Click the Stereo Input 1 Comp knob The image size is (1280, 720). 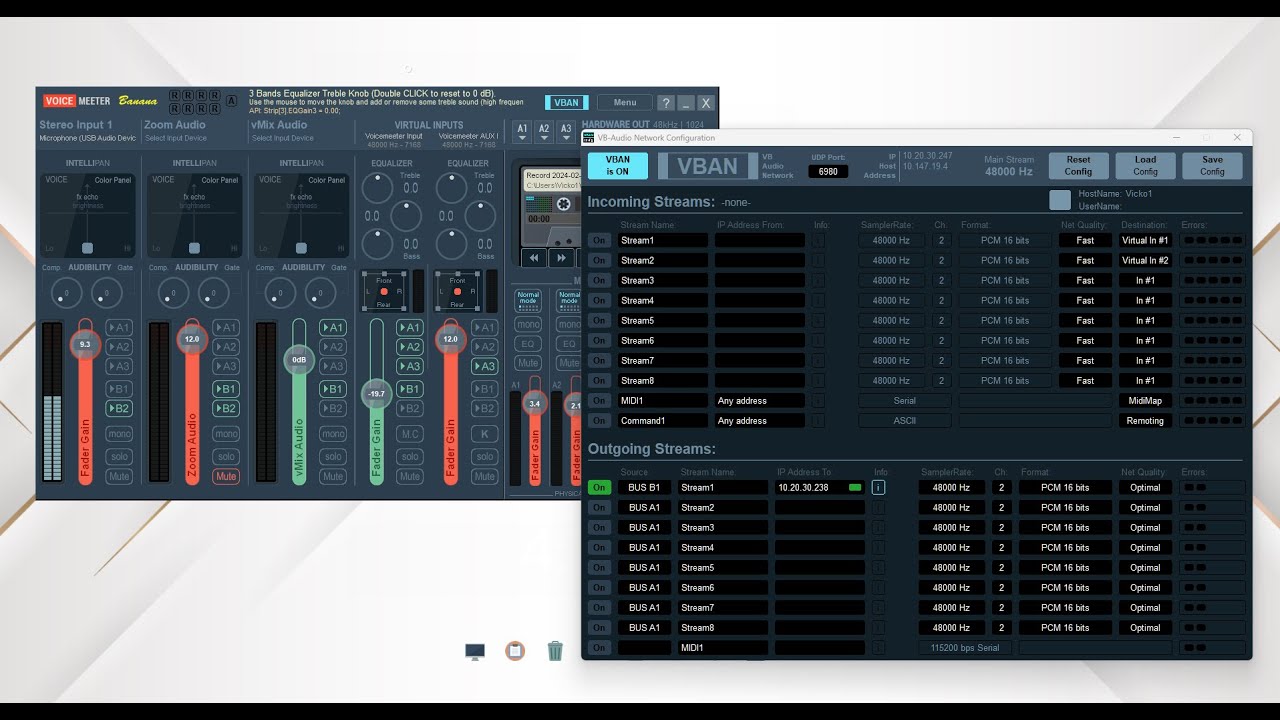pos(66,293)
